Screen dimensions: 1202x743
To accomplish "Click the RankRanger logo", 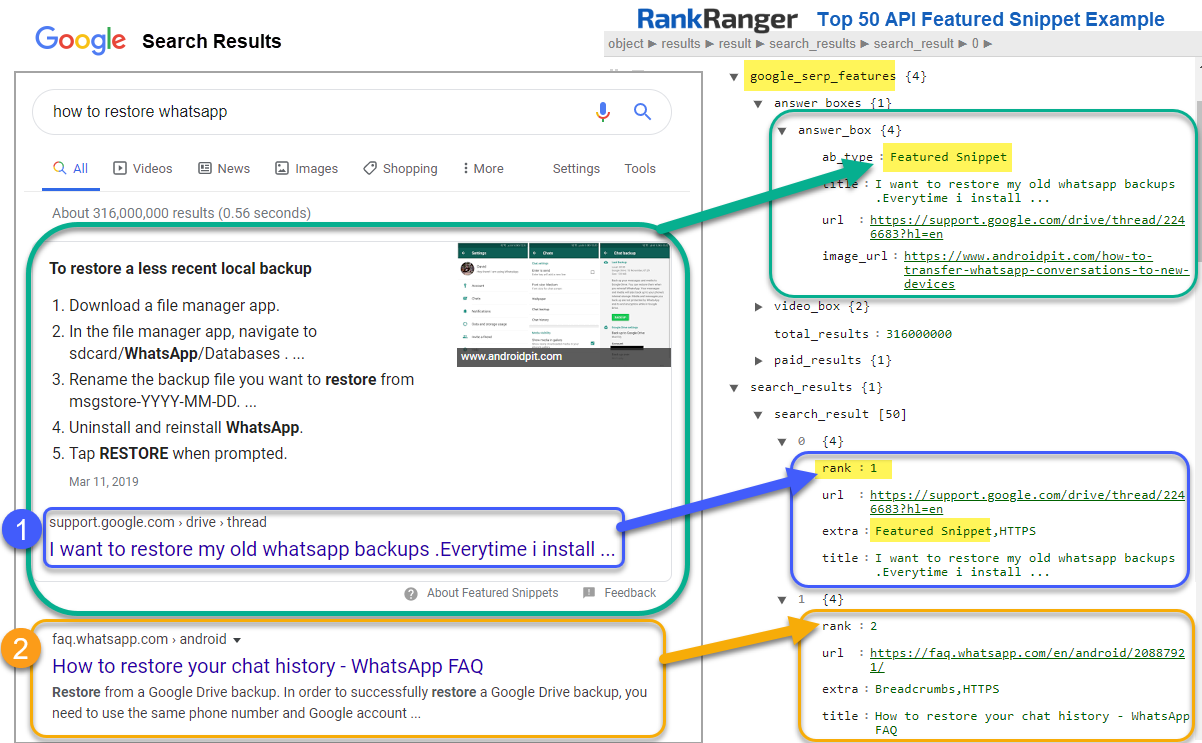I will pos(717,19).
